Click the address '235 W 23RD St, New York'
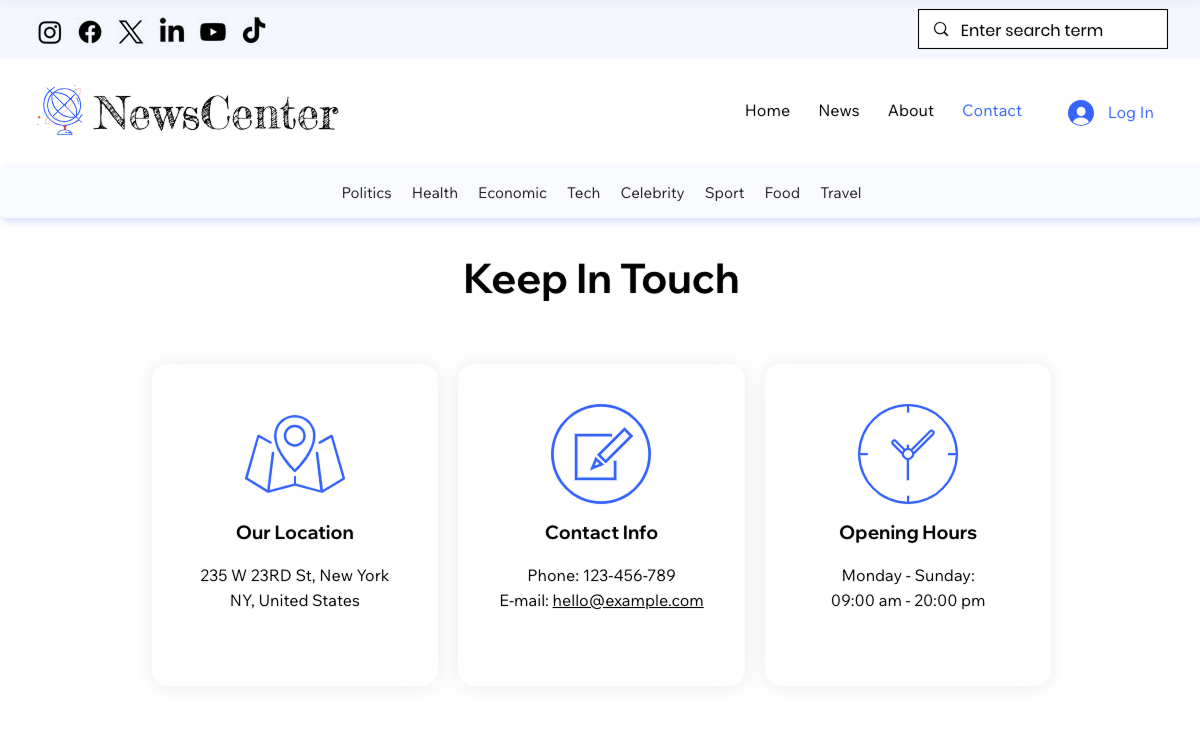Screen dimensions: 1200x748 (295, 576)
